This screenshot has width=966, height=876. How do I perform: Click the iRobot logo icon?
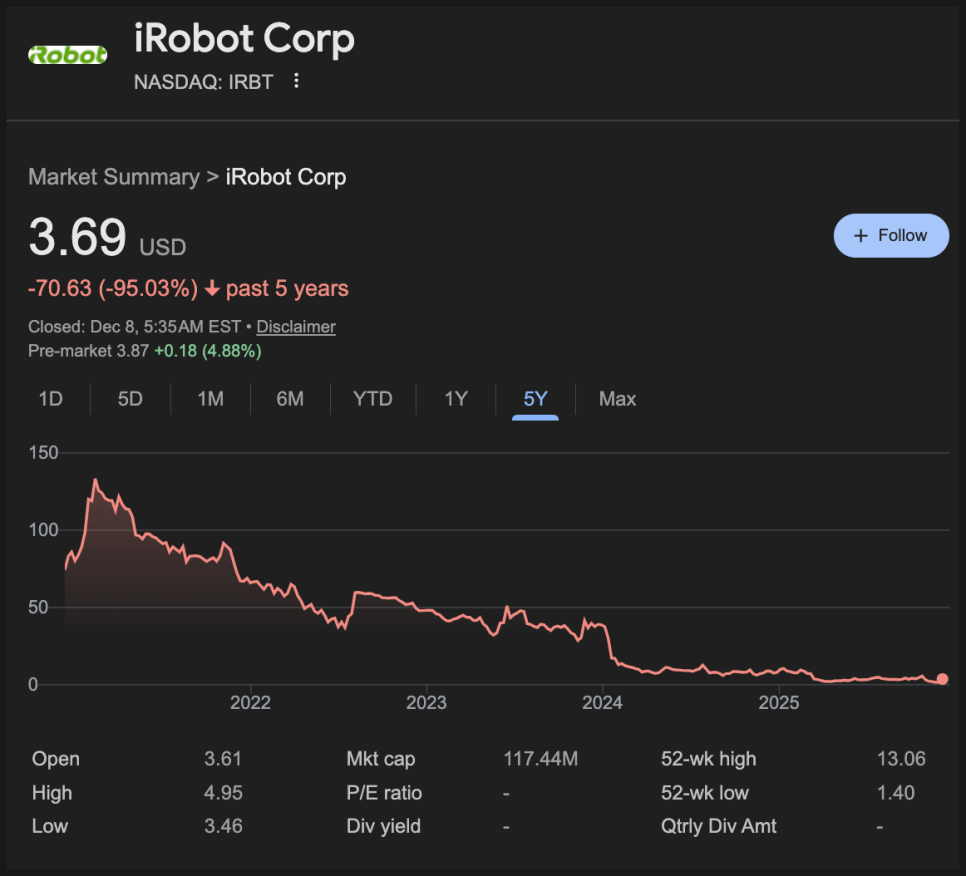68,55
